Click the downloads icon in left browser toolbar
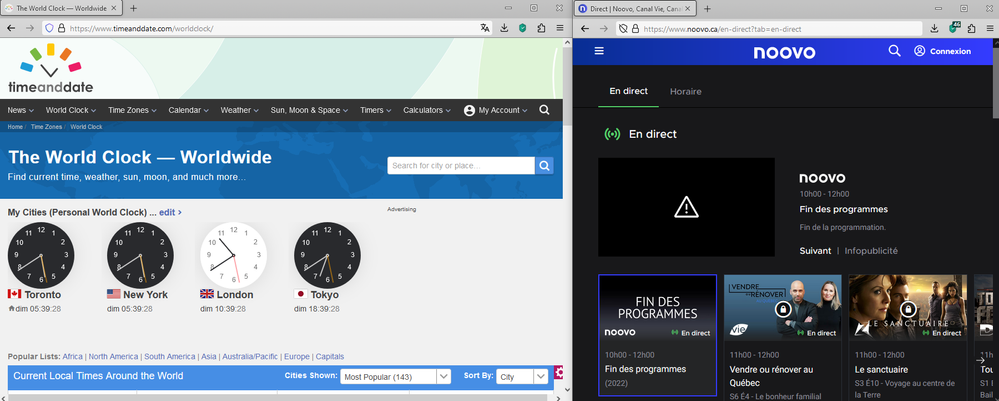Image resolution: width=999 pixels, height=401 pixels. [x=504, y=28]
